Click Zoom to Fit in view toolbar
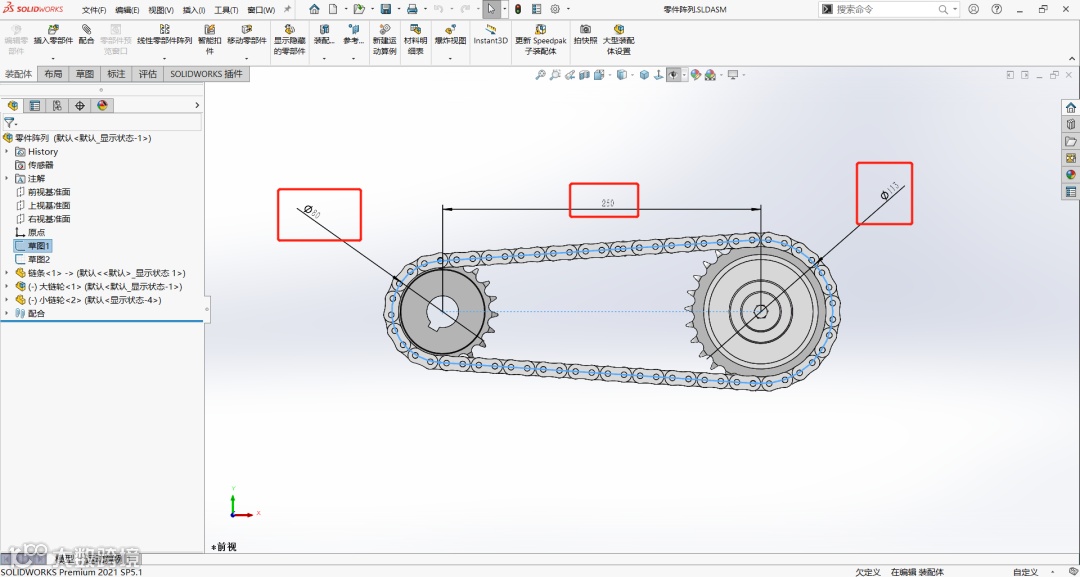The image size is (1080, 577). tap(540, 75)
